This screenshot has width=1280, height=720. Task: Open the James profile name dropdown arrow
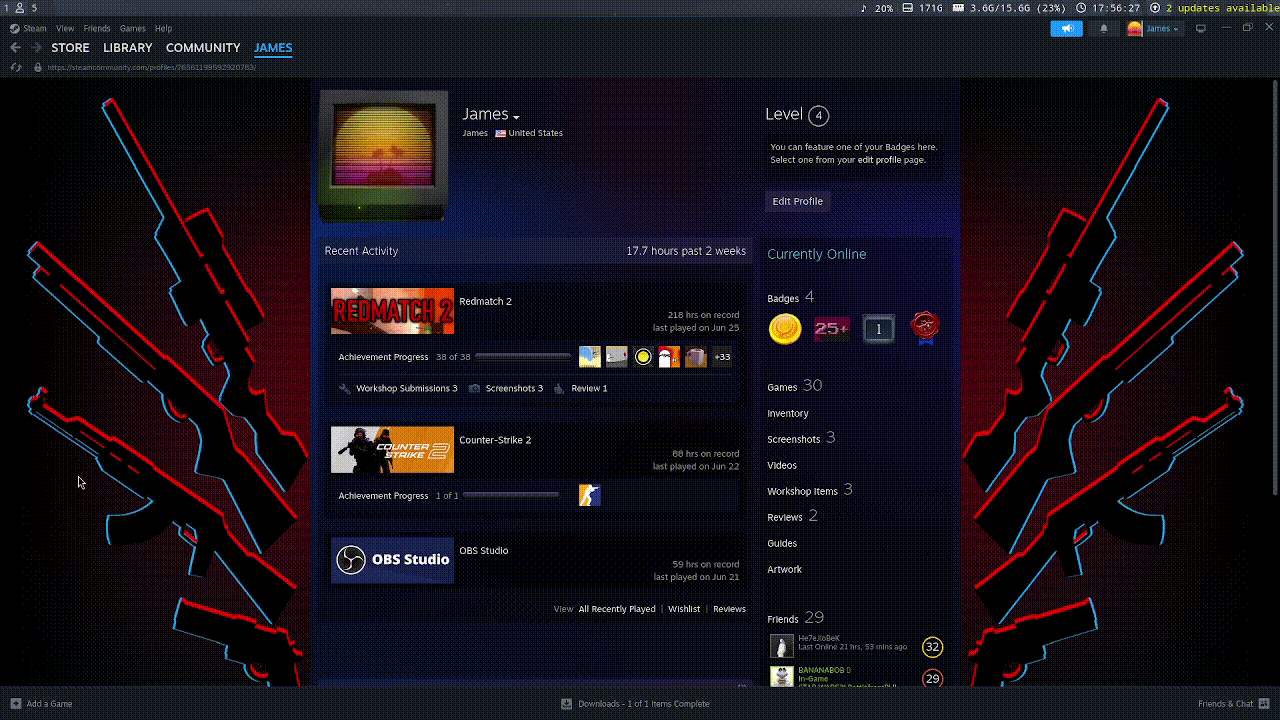click(x=516, y=117)
